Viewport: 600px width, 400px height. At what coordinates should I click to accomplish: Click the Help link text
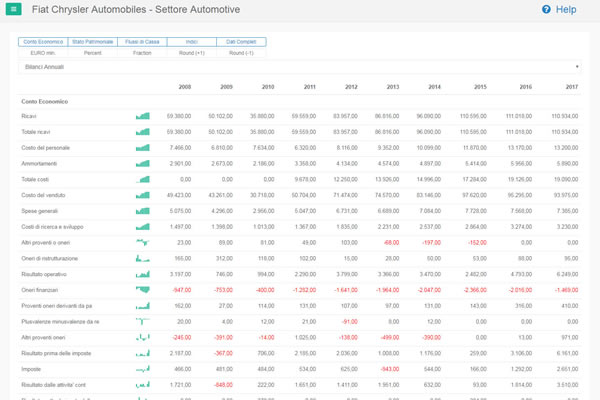[x=566, y=9]
